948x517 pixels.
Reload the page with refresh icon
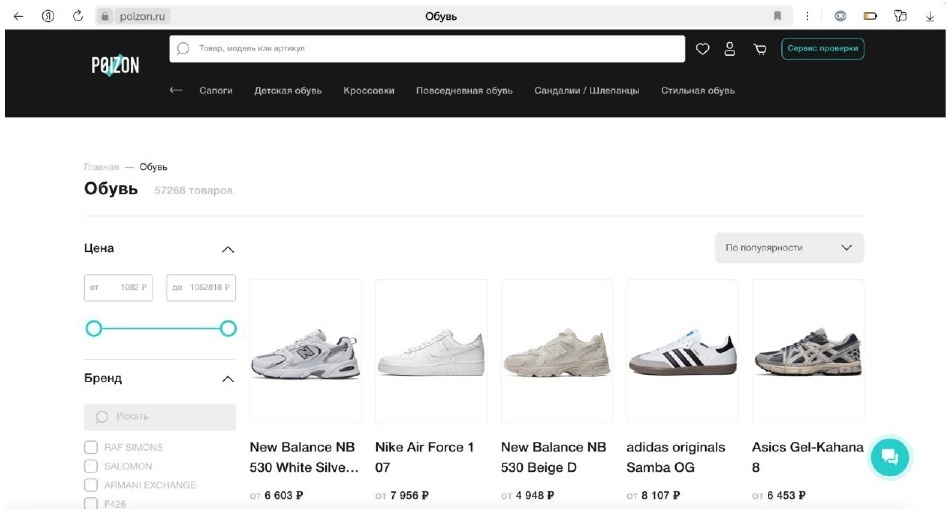(78, 16)
